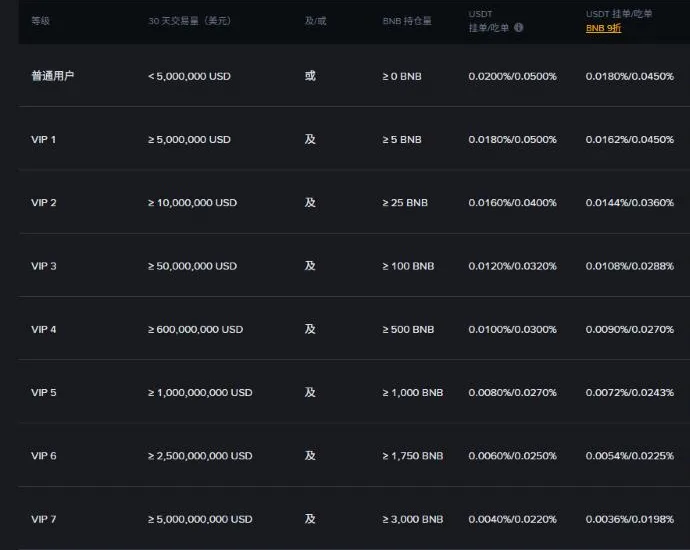This screenshot has height=550, width=690.
Task: Select the VIP 1 level label
Action: pos(44,139)
